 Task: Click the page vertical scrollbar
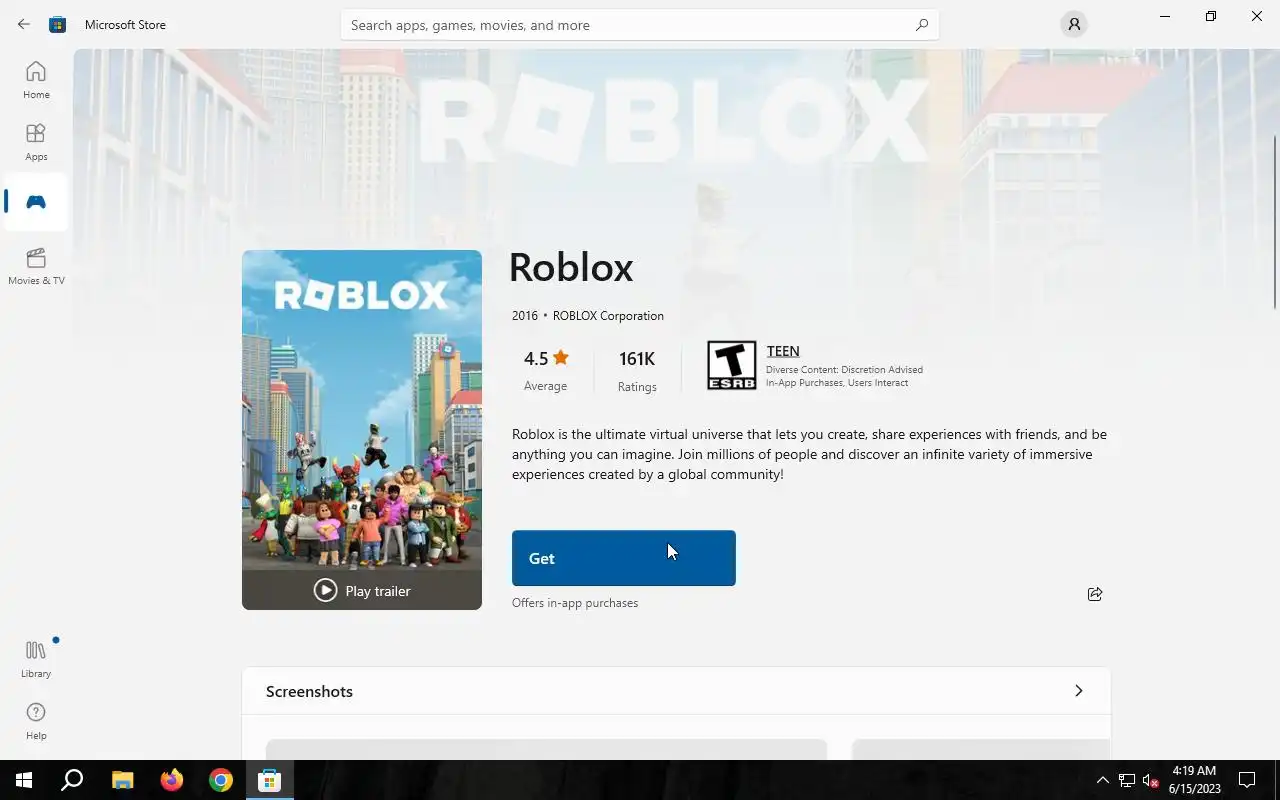click(x=1275, y=220)
